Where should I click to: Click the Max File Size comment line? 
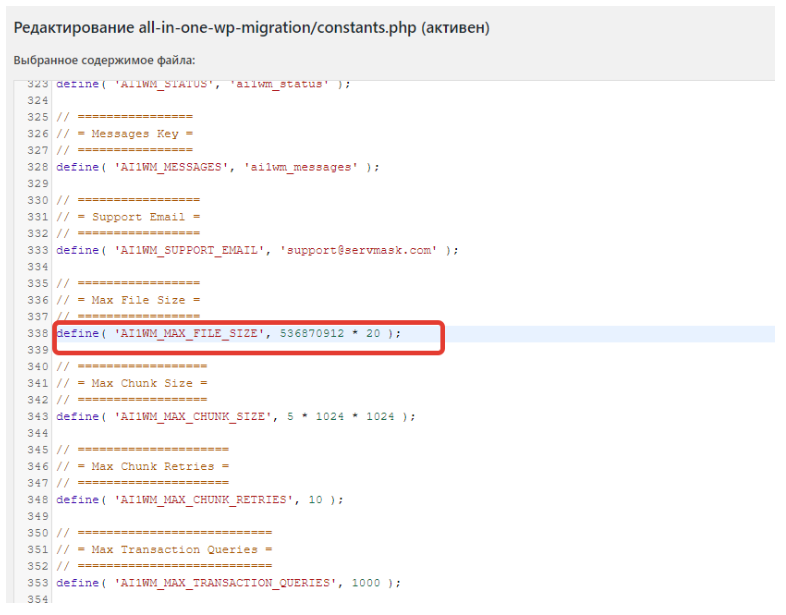point(128,300)
